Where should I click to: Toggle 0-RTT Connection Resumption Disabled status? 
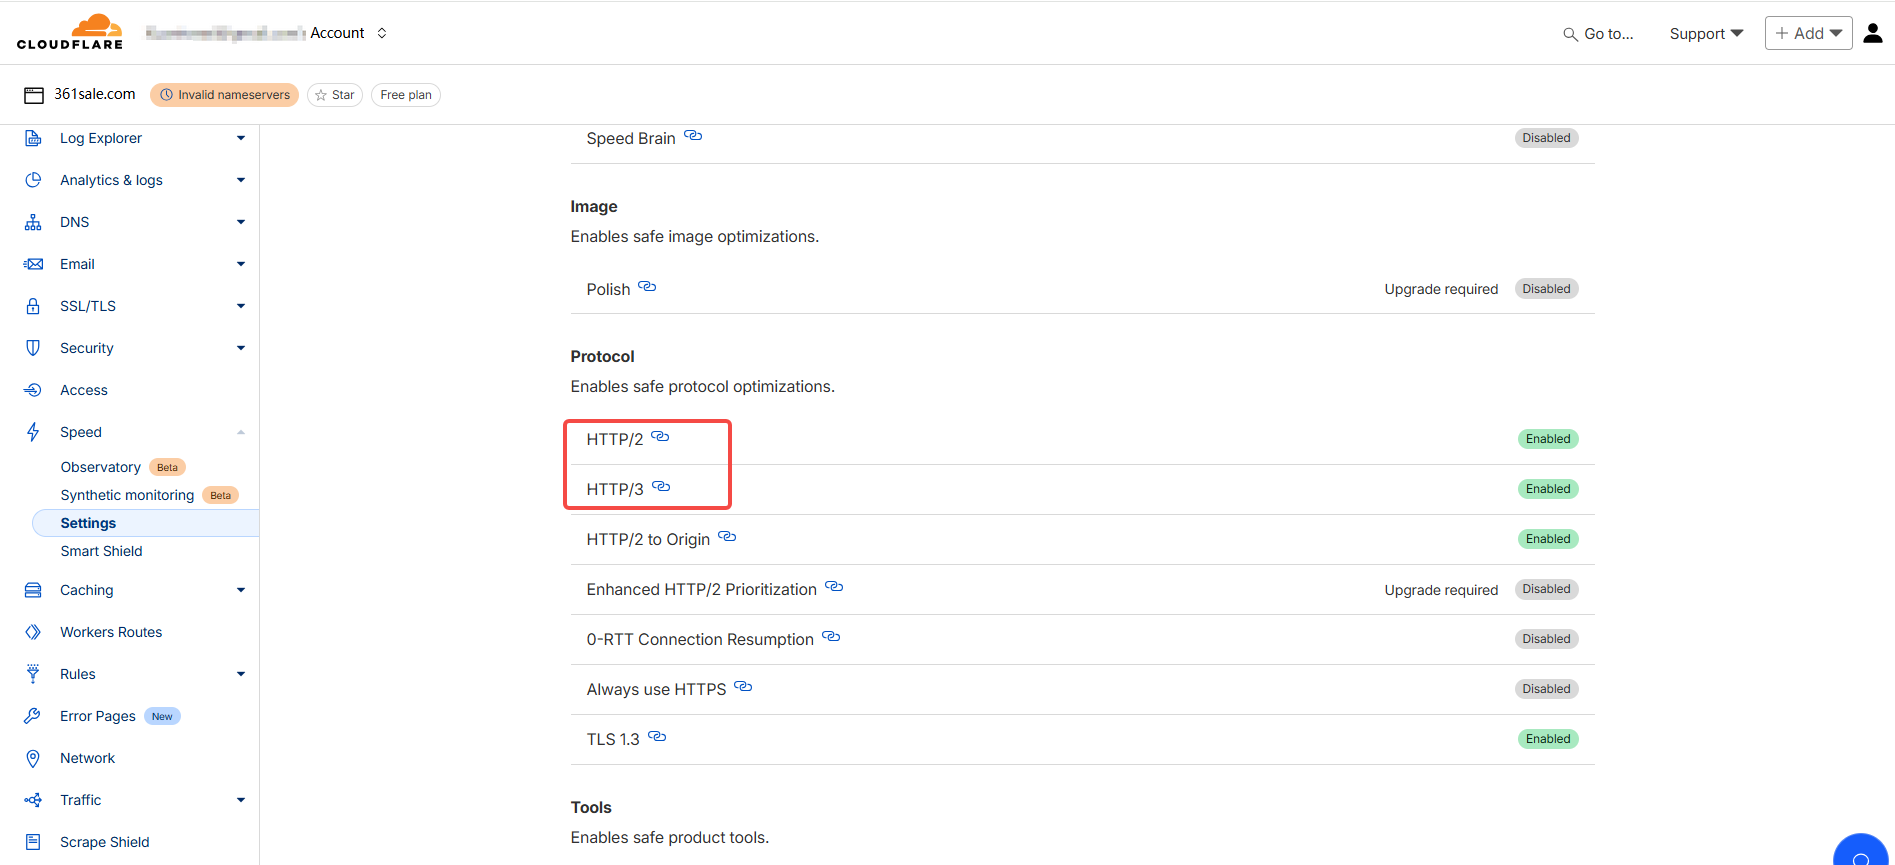(x=1547, y=639)
